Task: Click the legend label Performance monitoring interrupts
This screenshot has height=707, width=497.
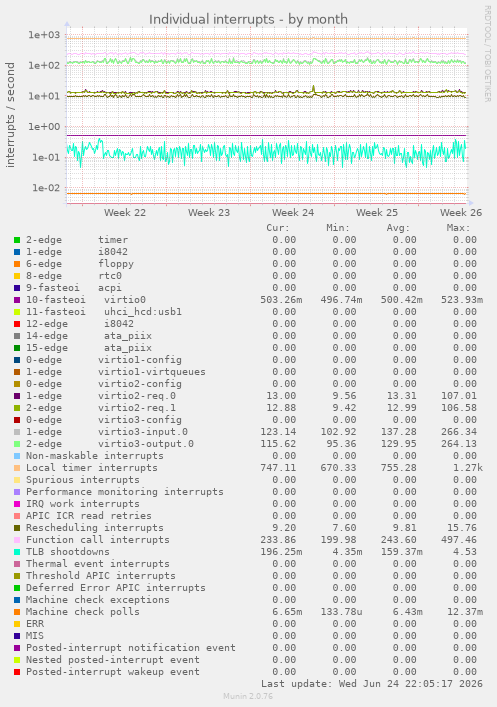Action: [x=125, y=492]
